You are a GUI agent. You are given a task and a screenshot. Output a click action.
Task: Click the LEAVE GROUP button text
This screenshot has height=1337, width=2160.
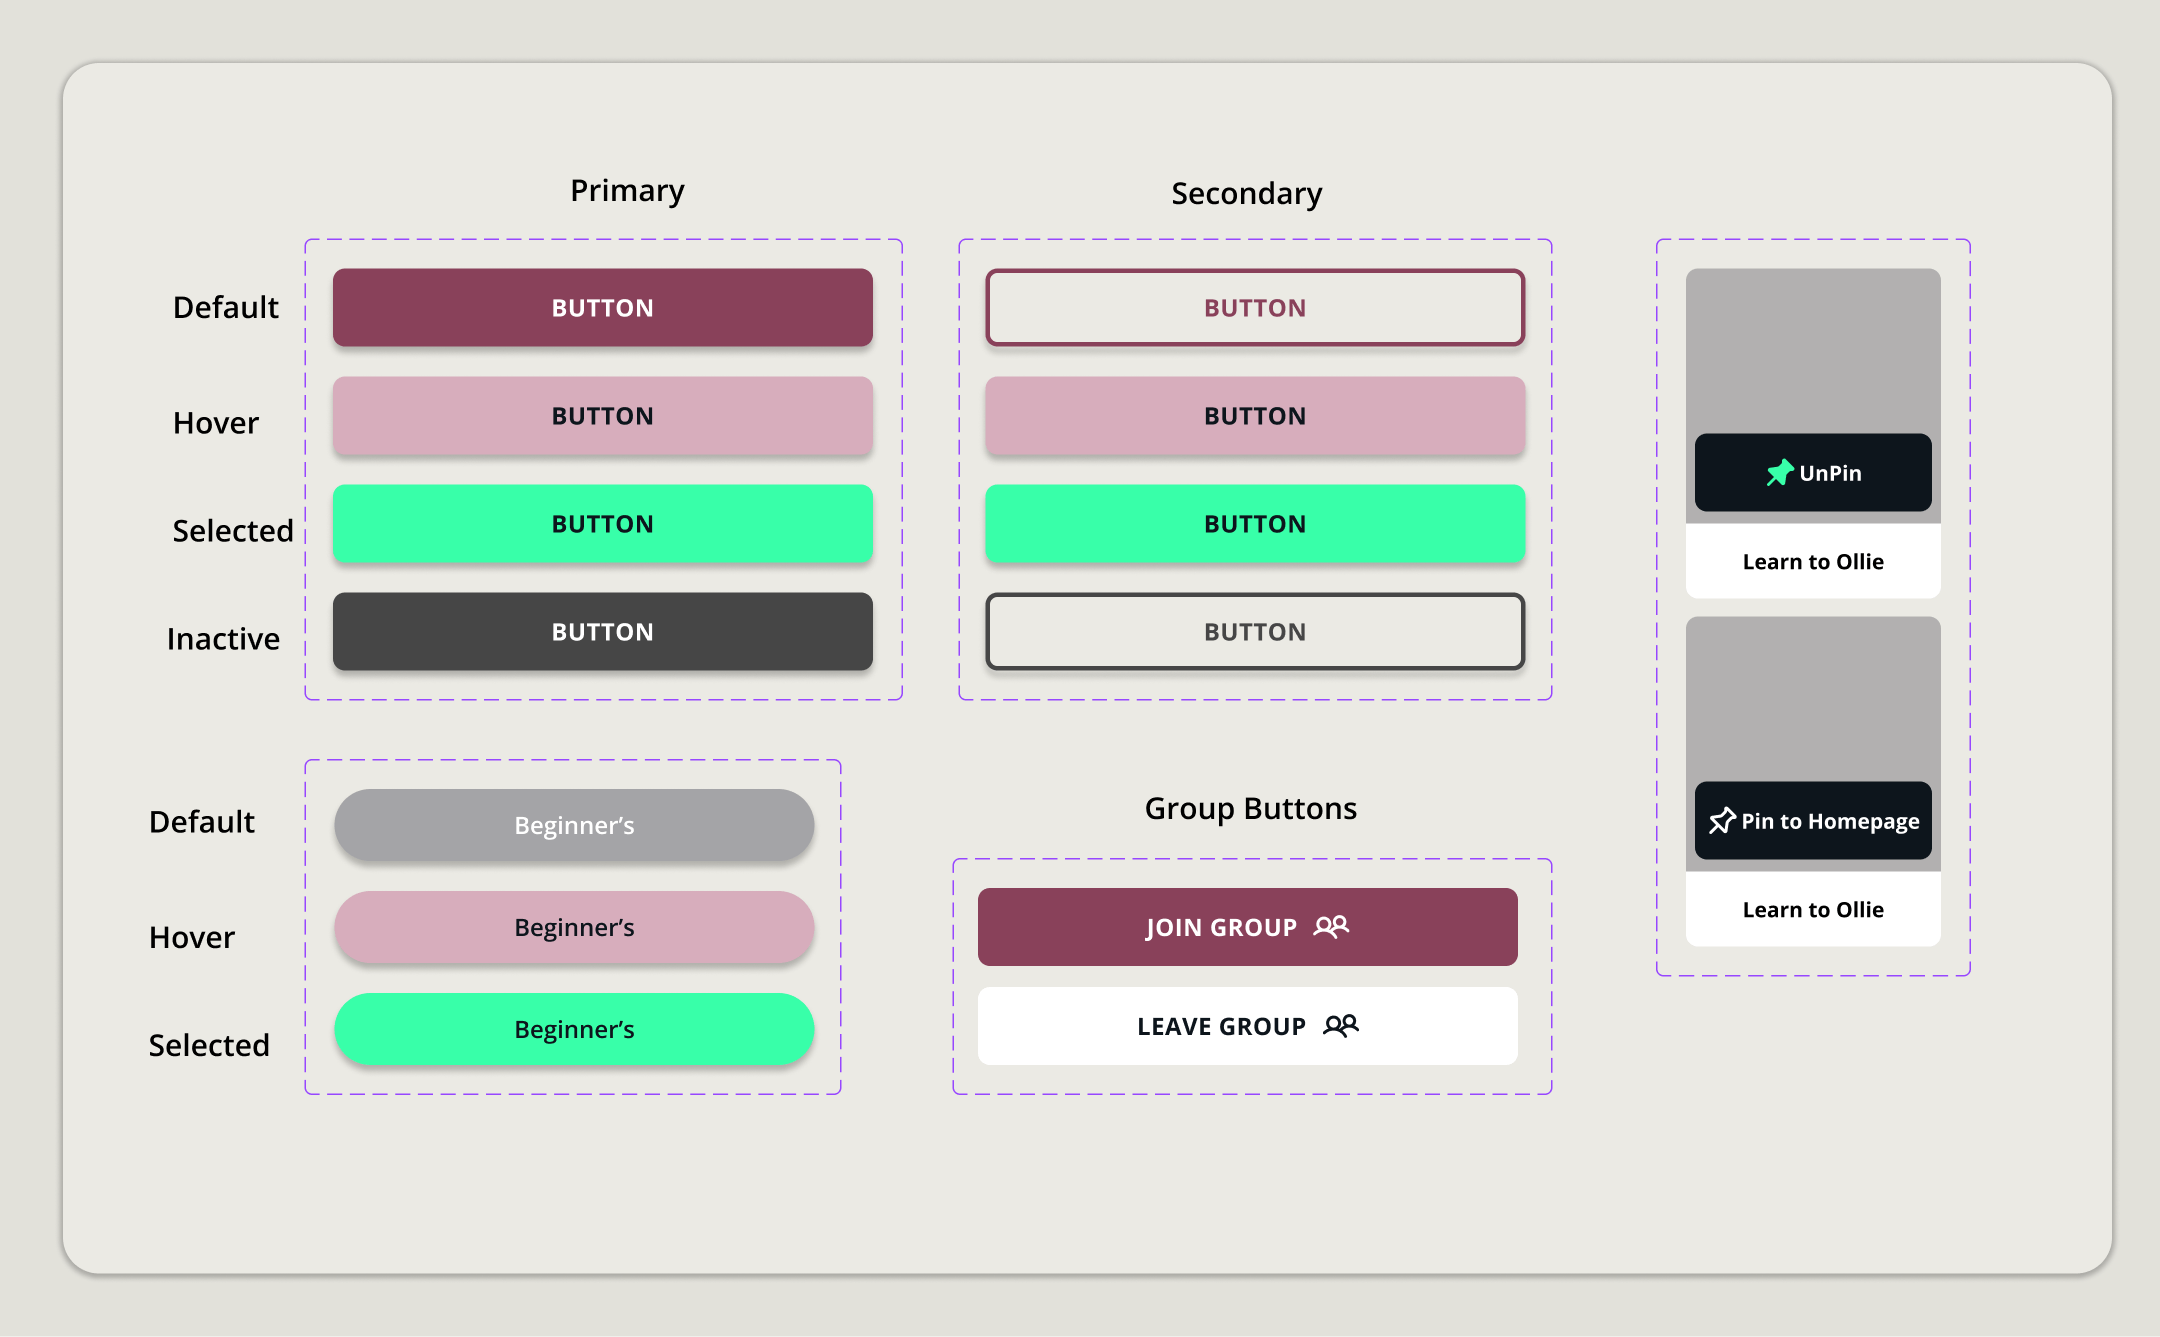(1221, 1027)
